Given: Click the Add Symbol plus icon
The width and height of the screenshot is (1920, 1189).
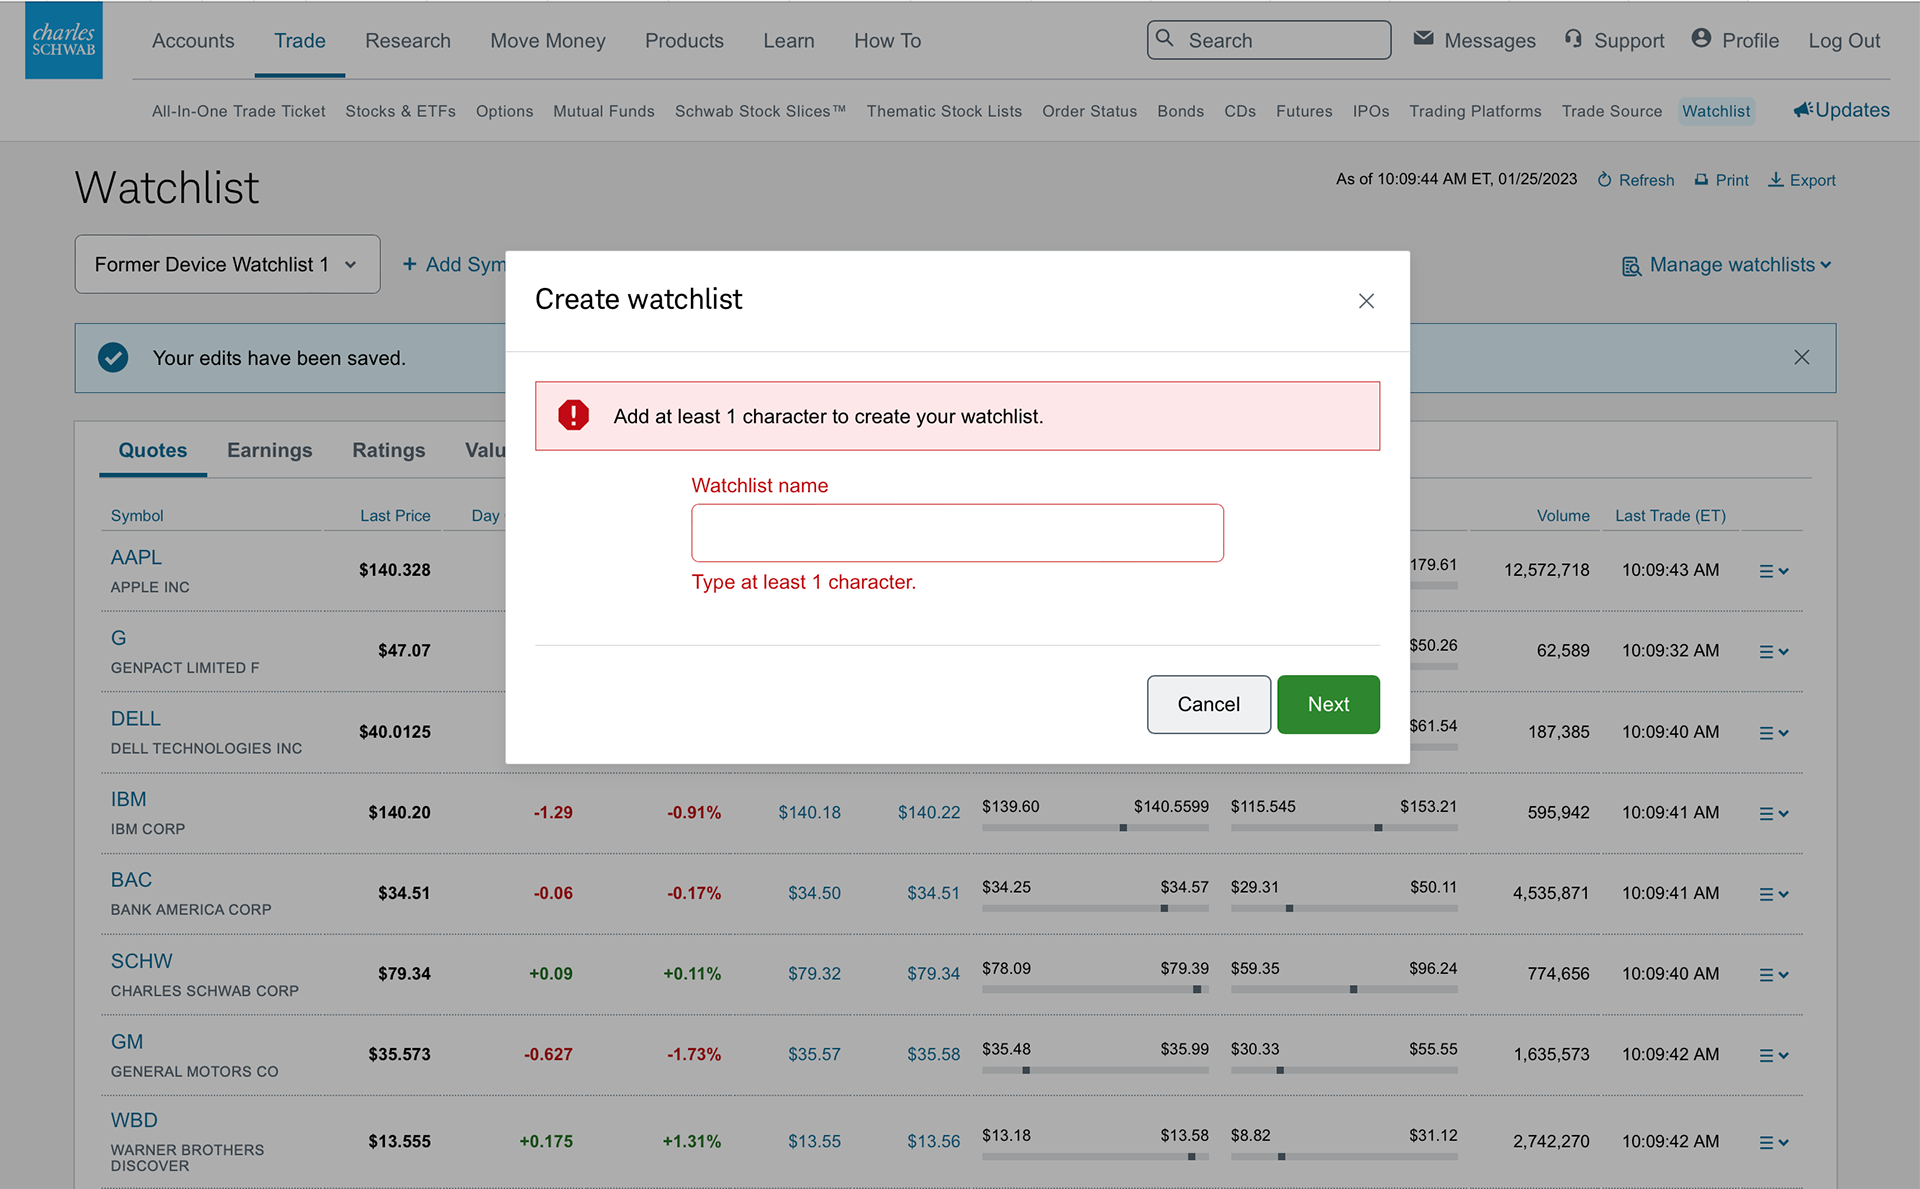Looking at the screenshot, I should click(409, 264).
